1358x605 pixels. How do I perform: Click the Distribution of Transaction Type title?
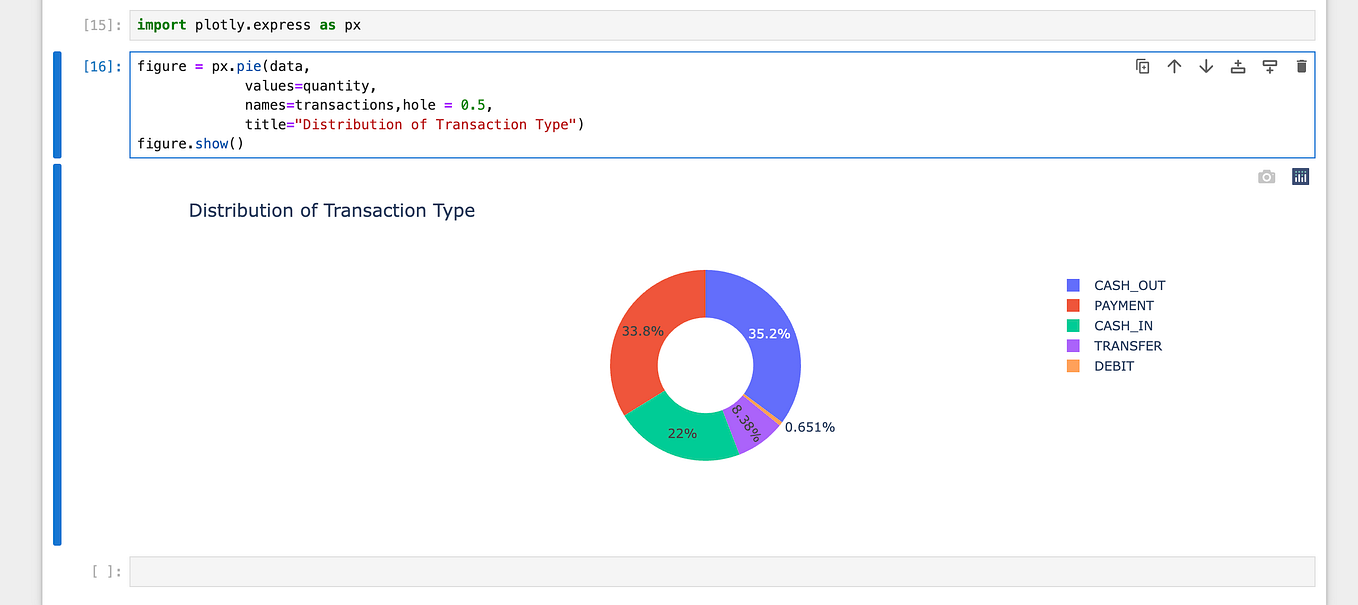click(332, 210)
